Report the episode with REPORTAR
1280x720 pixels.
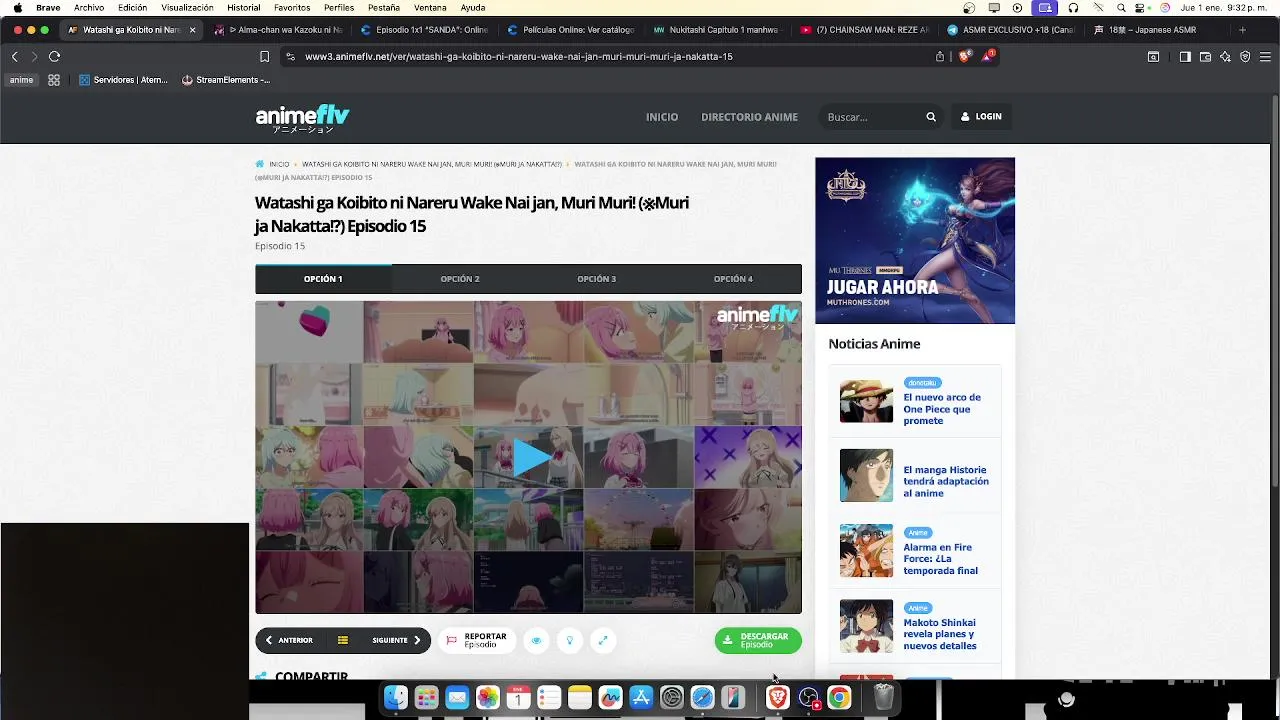[x=477, y=640]
